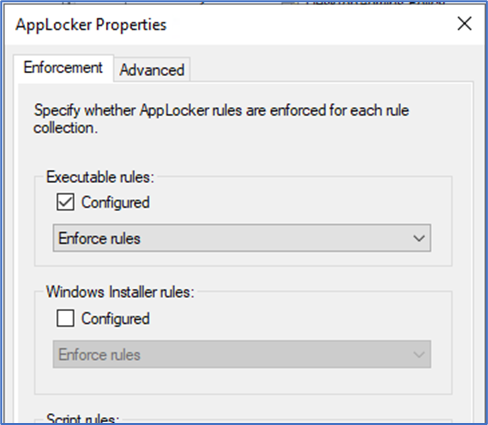Click the greyed 'Enforce rules' text for Windows Installer
This screenshot has height=425, width=488.
[99, 355]
